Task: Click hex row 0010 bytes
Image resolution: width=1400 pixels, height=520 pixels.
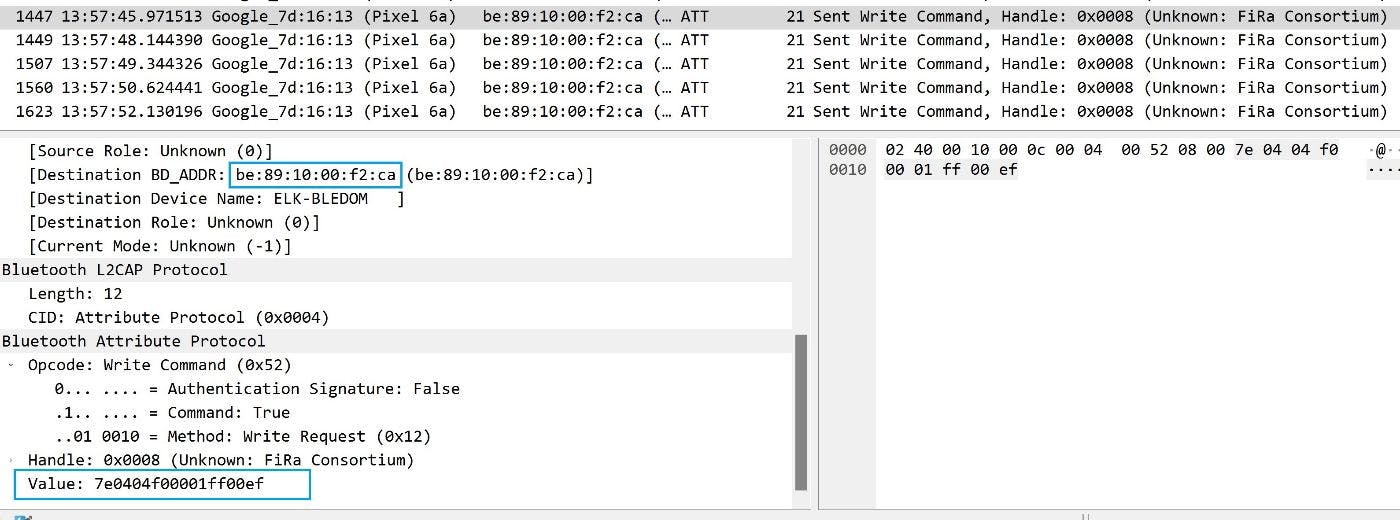Action: (x=951, y=170)
